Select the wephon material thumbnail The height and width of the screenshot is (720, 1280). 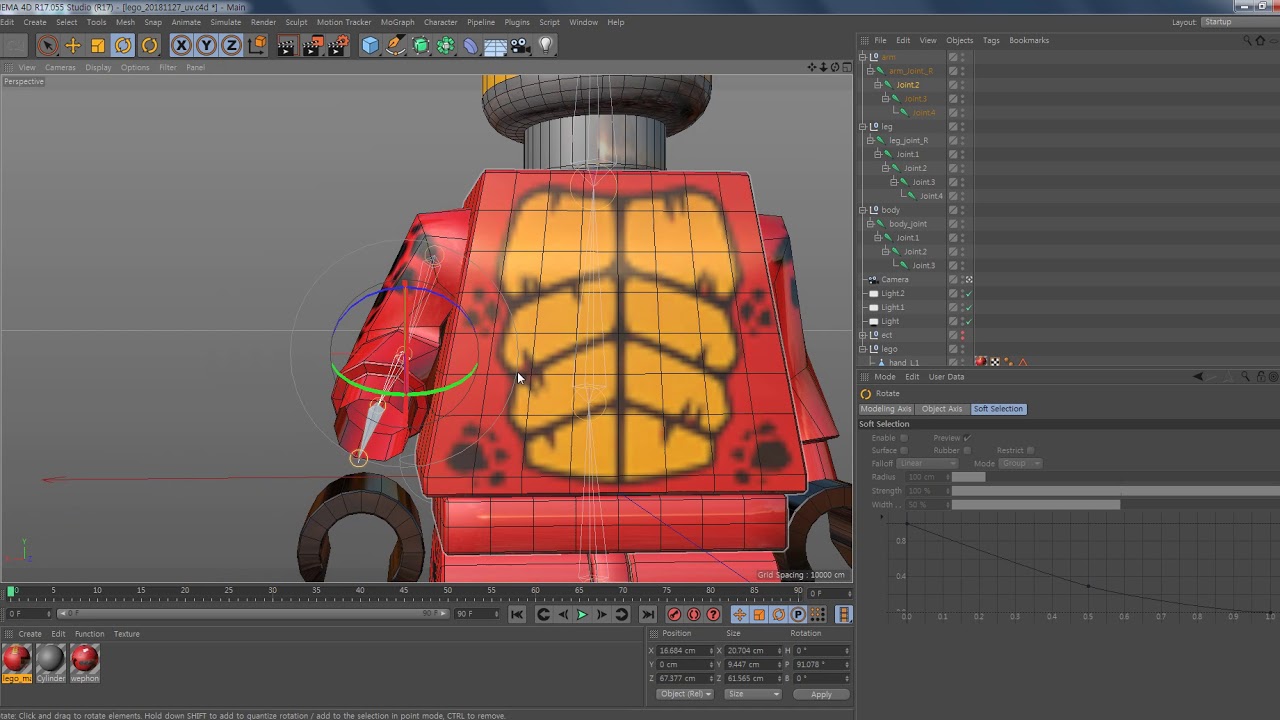point(85,659)
